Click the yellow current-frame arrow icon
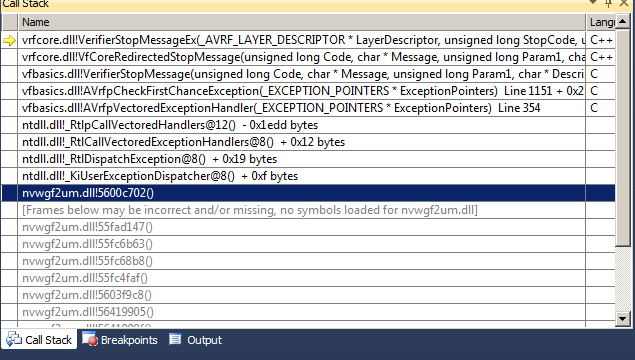Screen dimensions: 635x360 (x=9, y=40)
